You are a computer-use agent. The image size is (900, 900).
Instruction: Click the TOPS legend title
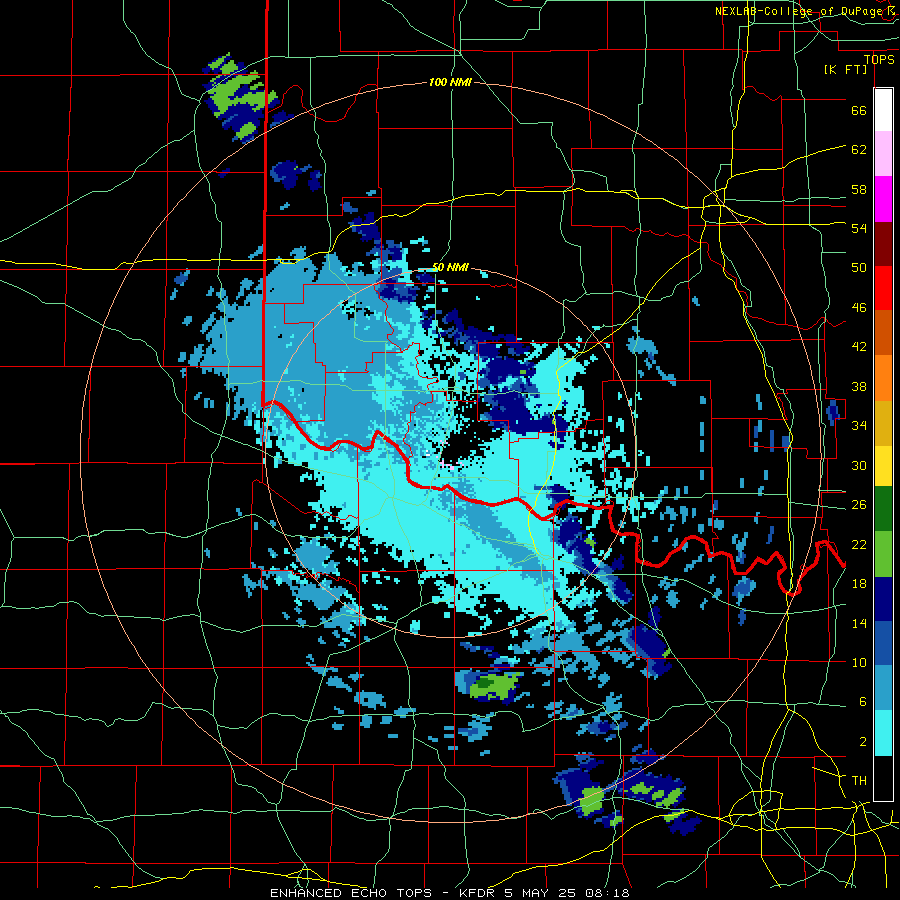(x=879, y=59)
